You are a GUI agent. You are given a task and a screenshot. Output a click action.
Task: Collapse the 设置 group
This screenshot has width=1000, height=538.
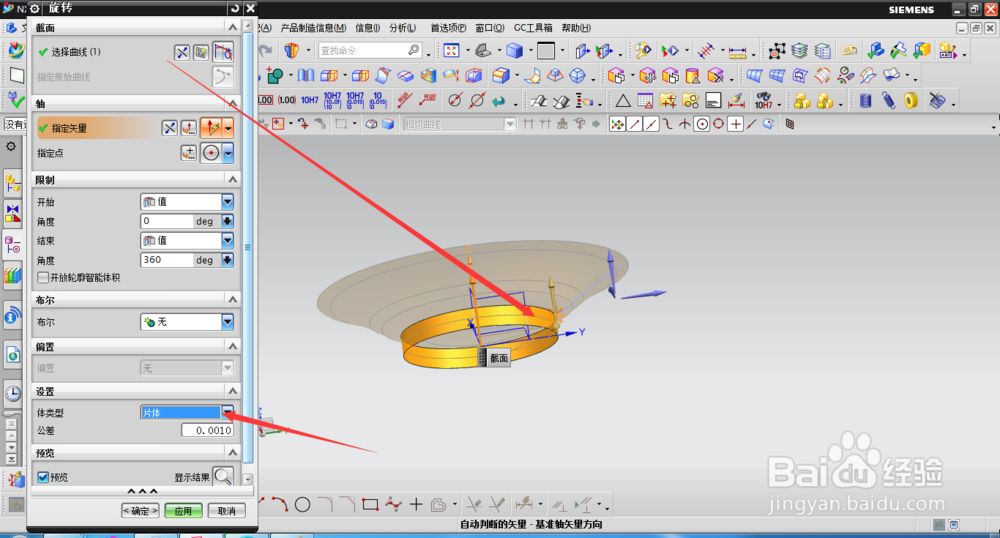click(232, 391)
